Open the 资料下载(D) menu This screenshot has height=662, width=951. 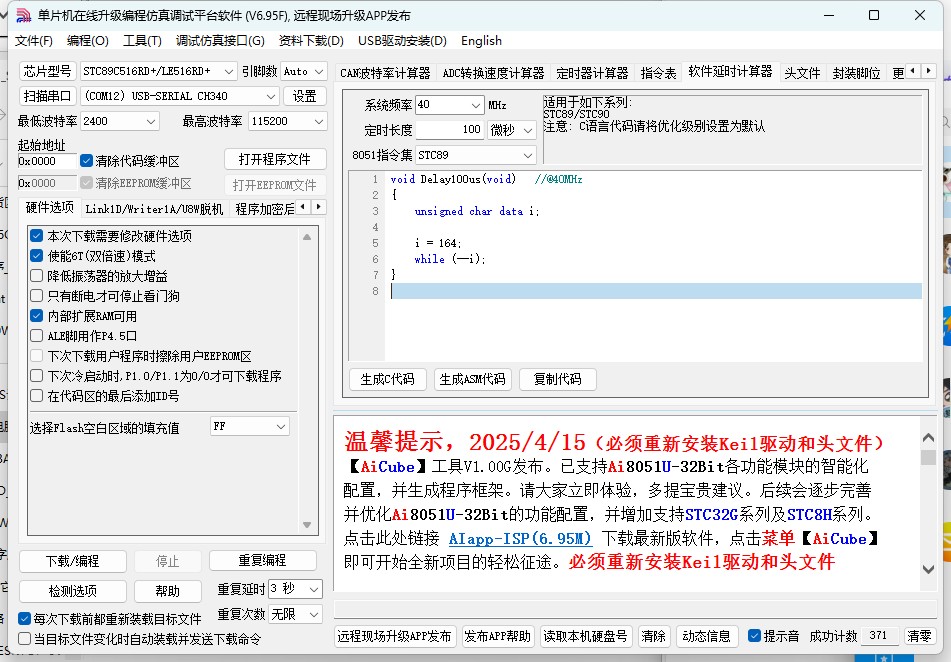point(310,41)
